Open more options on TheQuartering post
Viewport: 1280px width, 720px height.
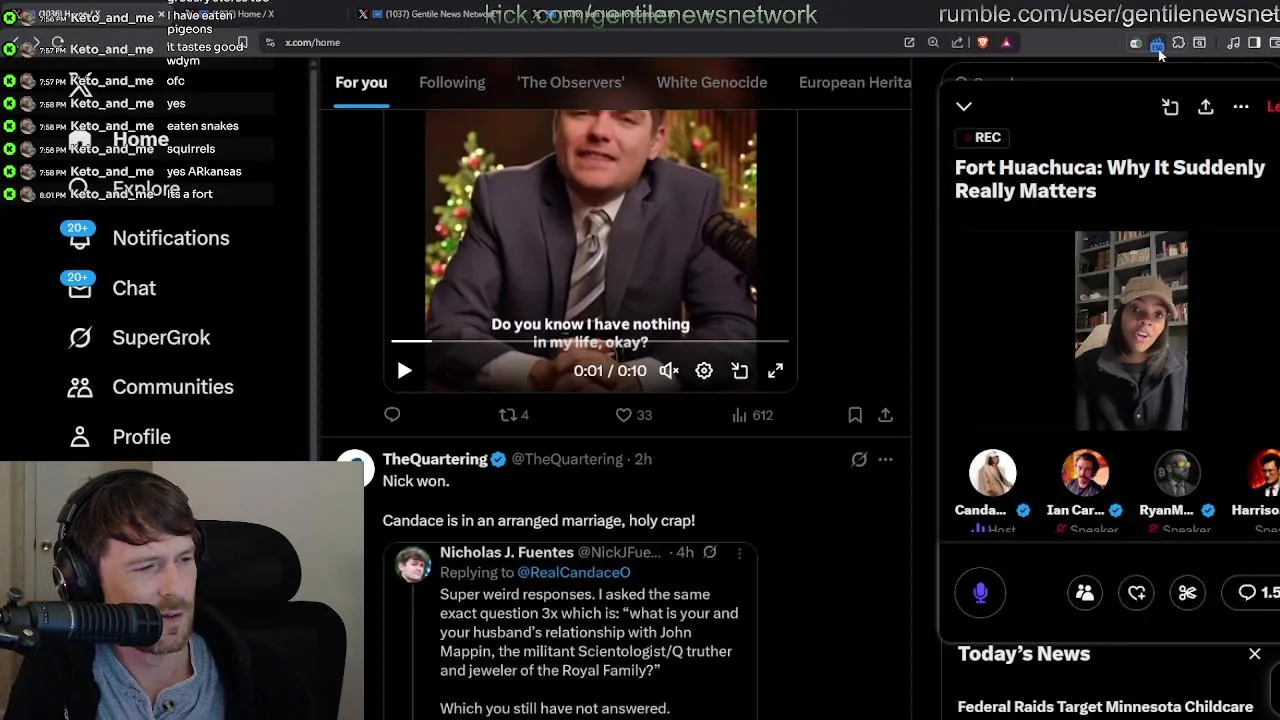[885, 460]
